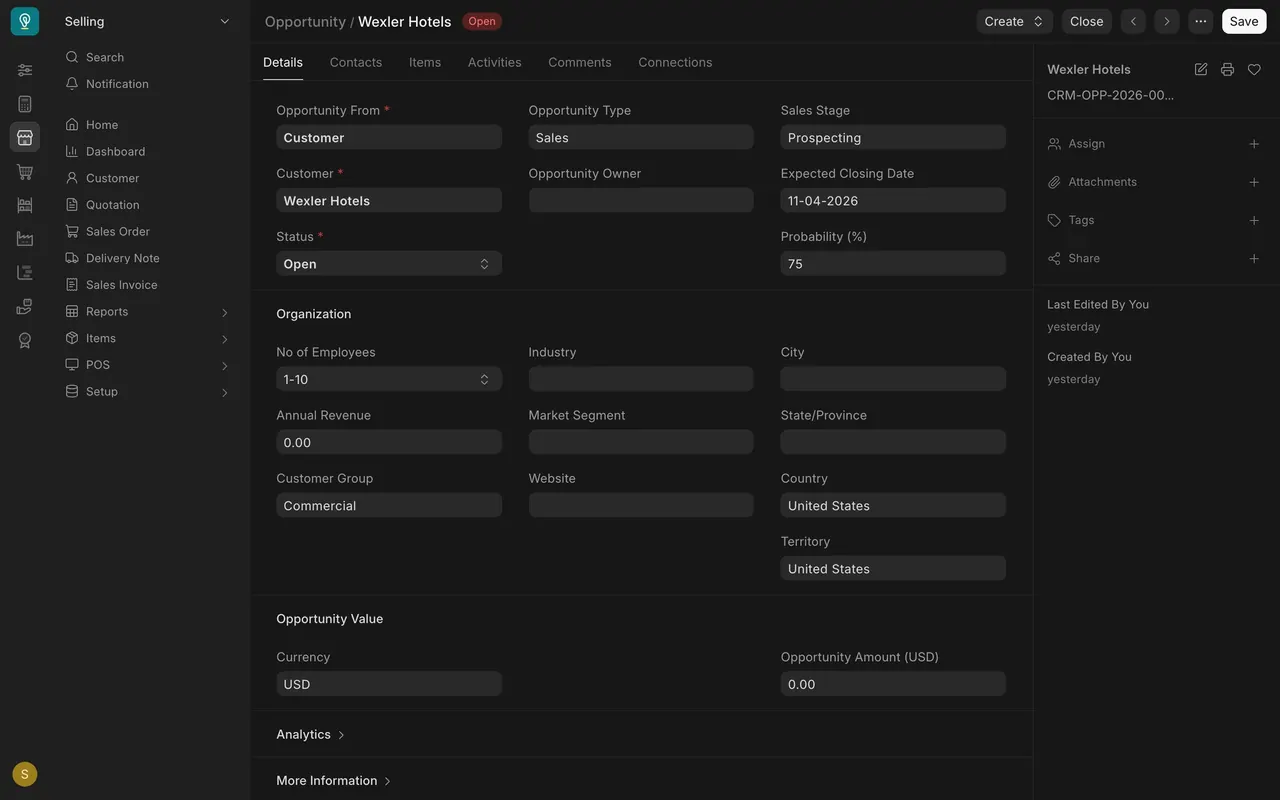Open the Projects chart rail icon
The height and width of the screenshot is (800, 1280).
pyautogui.click(x=25, y=273)
